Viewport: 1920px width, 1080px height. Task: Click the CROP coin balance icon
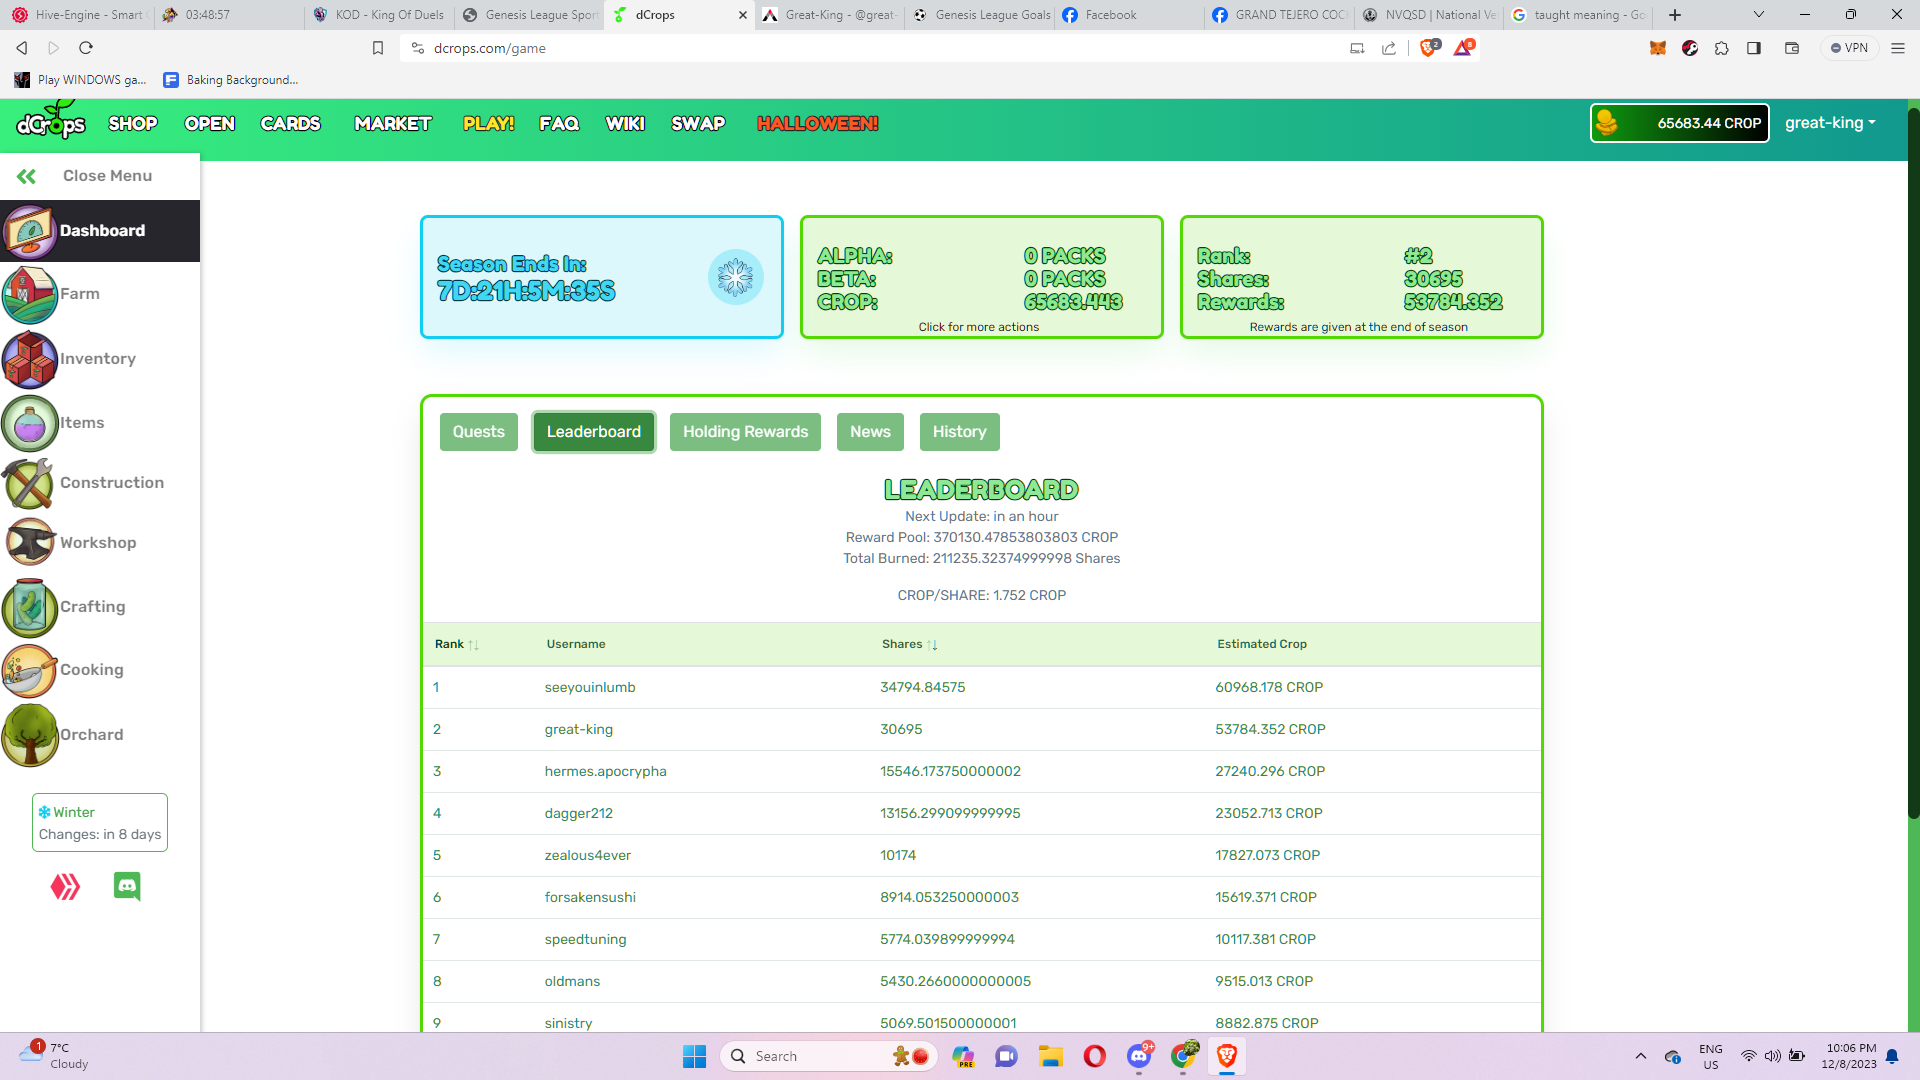(1607, 123)
